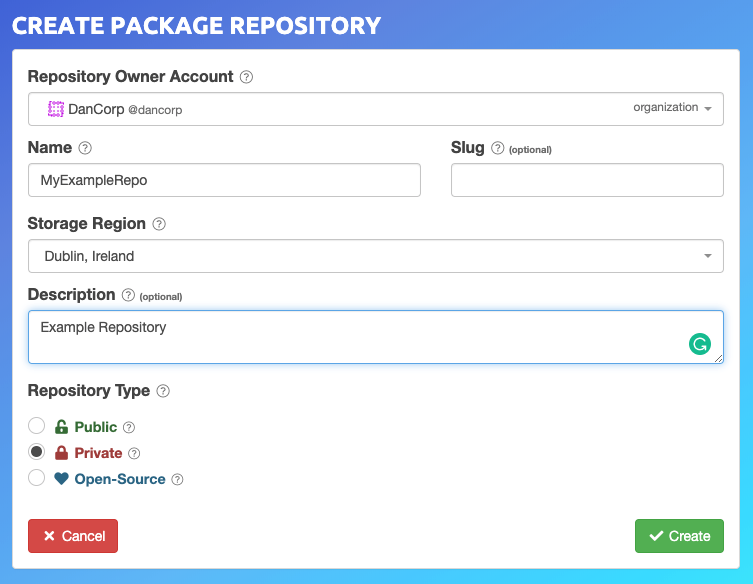Click help icon beside Repository Owner Account
The height and width of the screenshot is (584, 753).
246,77
